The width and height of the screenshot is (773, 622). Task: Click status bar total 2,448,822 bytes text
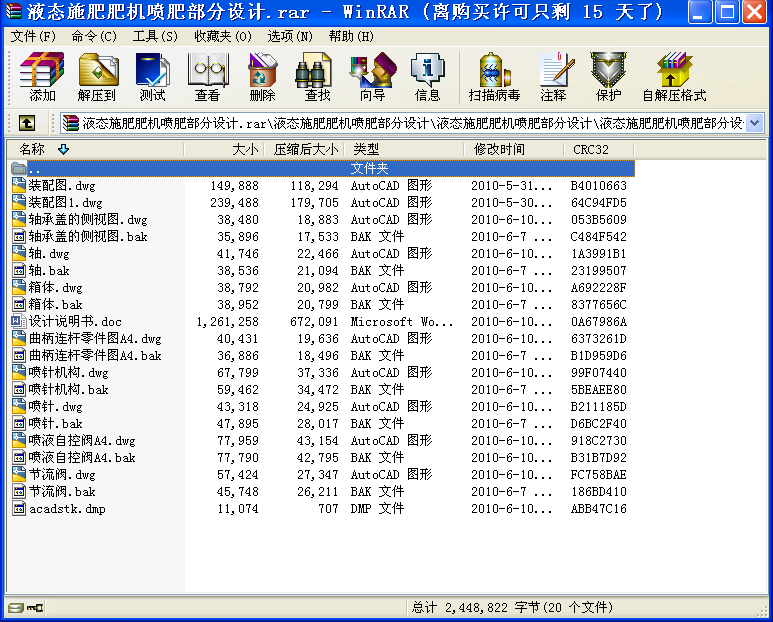(x=512, y=608)
